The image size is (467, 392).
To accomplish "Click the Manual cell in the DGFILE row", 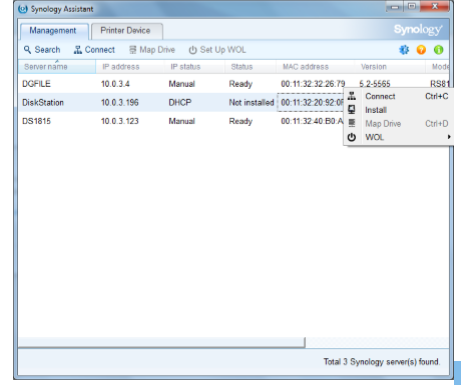I will click(182, 84).
